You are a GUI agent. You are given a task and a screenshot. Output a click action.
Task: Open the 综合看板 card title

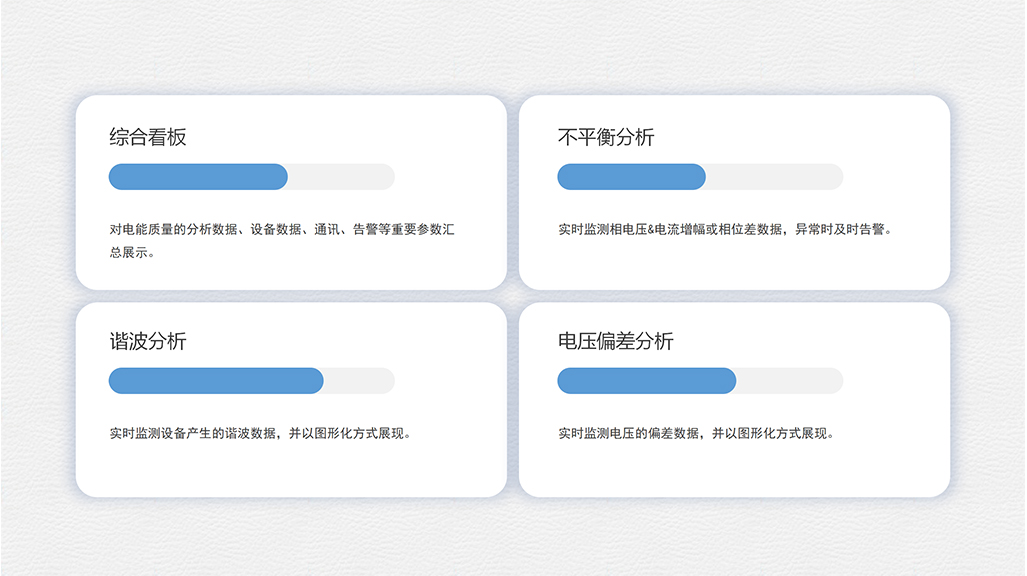[x=147, y=137]
